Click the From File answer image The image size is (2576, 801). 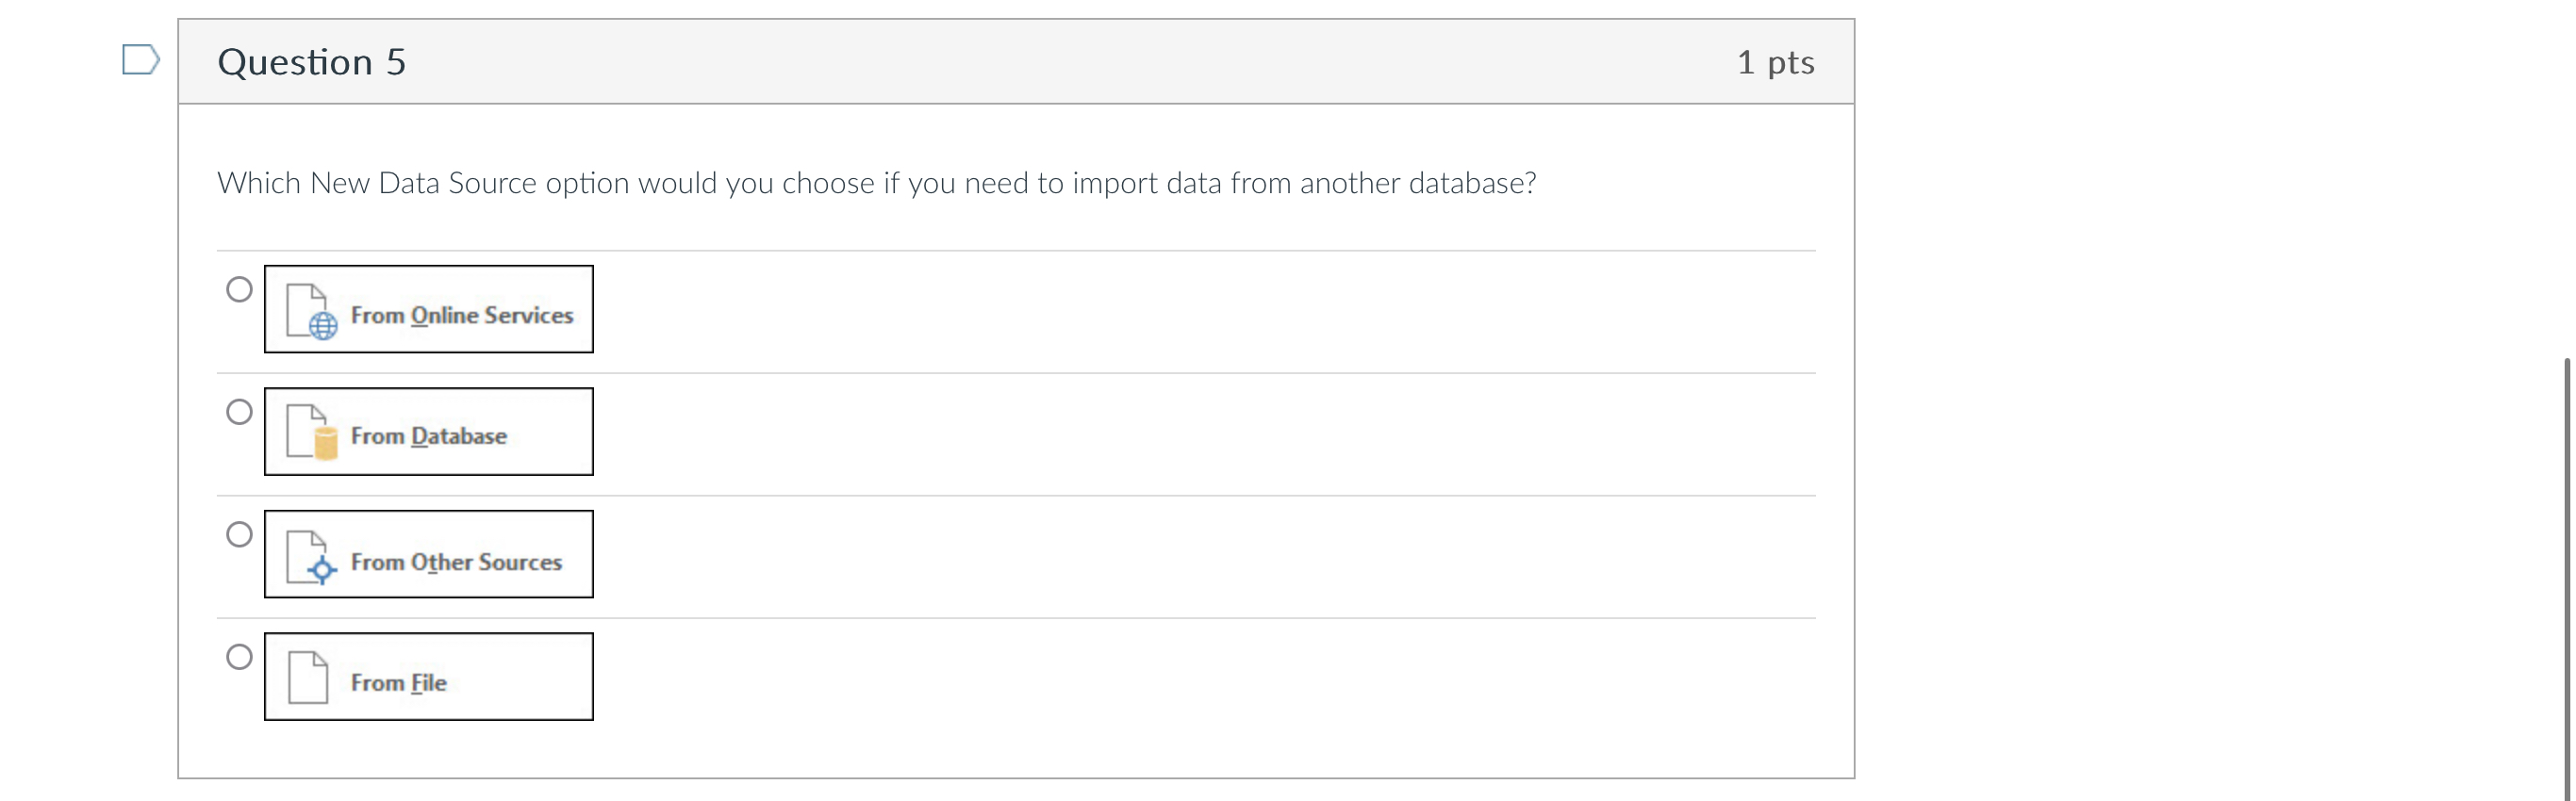coord(429,677)
